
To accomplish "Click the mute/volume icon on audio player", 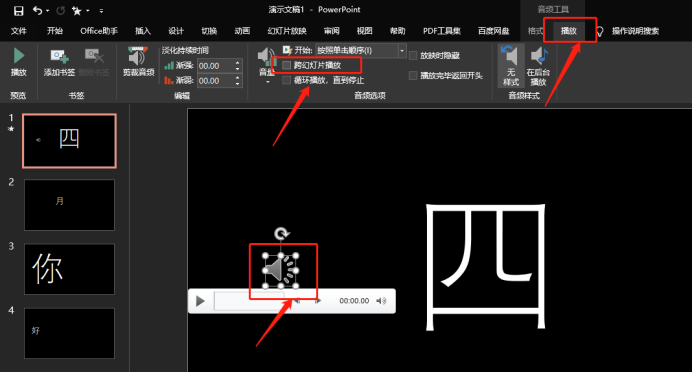I will pyautogui.click(x=381, y=301).
